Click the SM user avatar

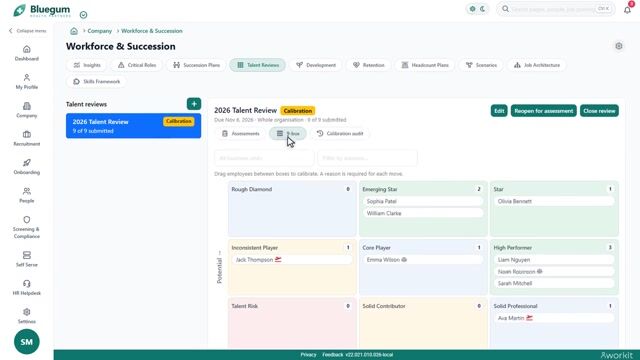pyautogui.click(x=27, y=342)
